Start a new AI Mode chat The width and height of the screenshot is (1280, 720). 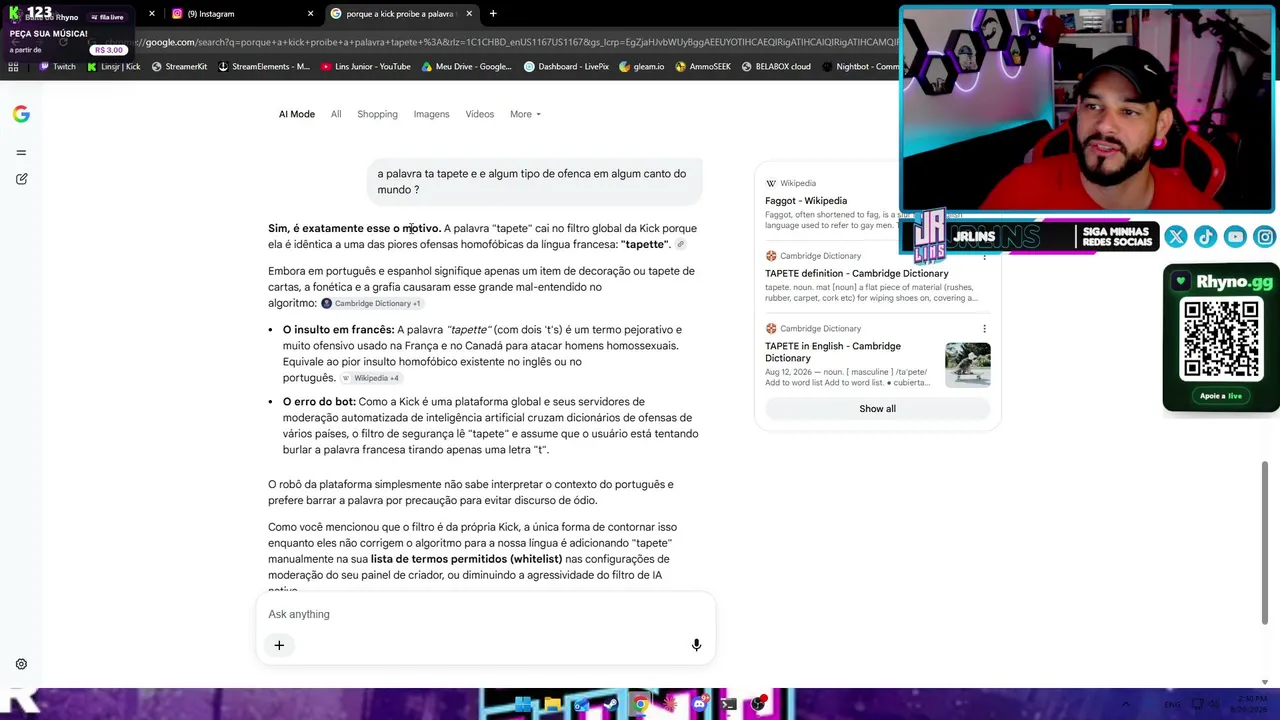pos(21,179)
